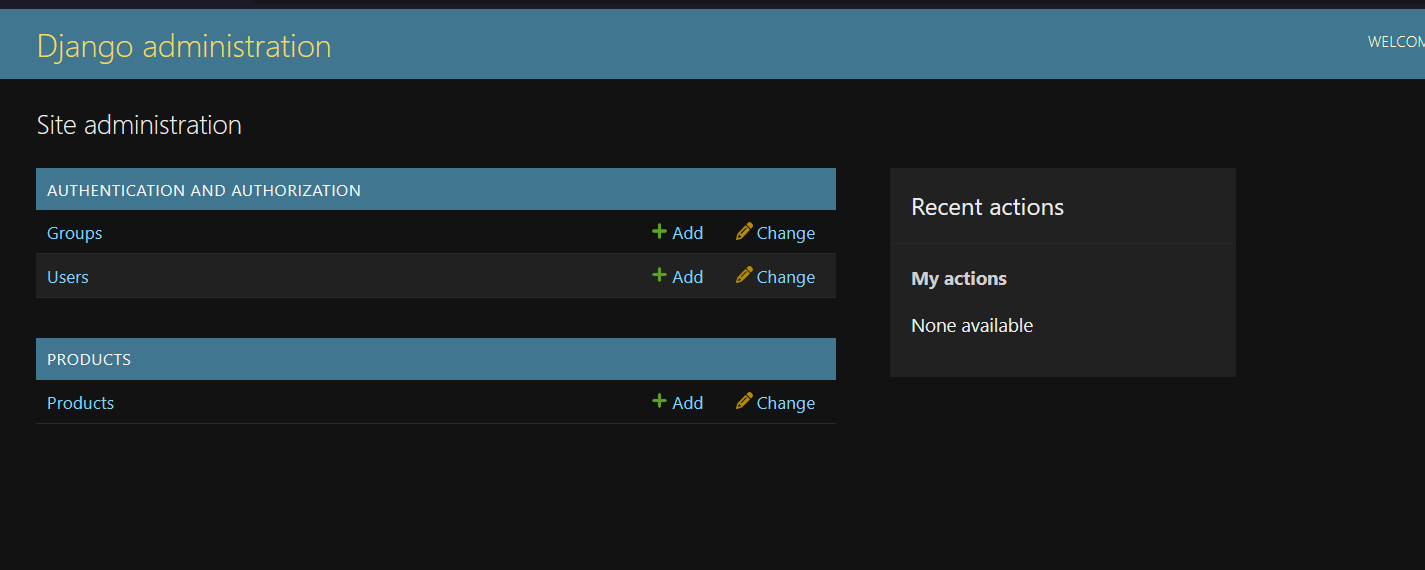Click the Change text link for Users

tap(785, 277)
